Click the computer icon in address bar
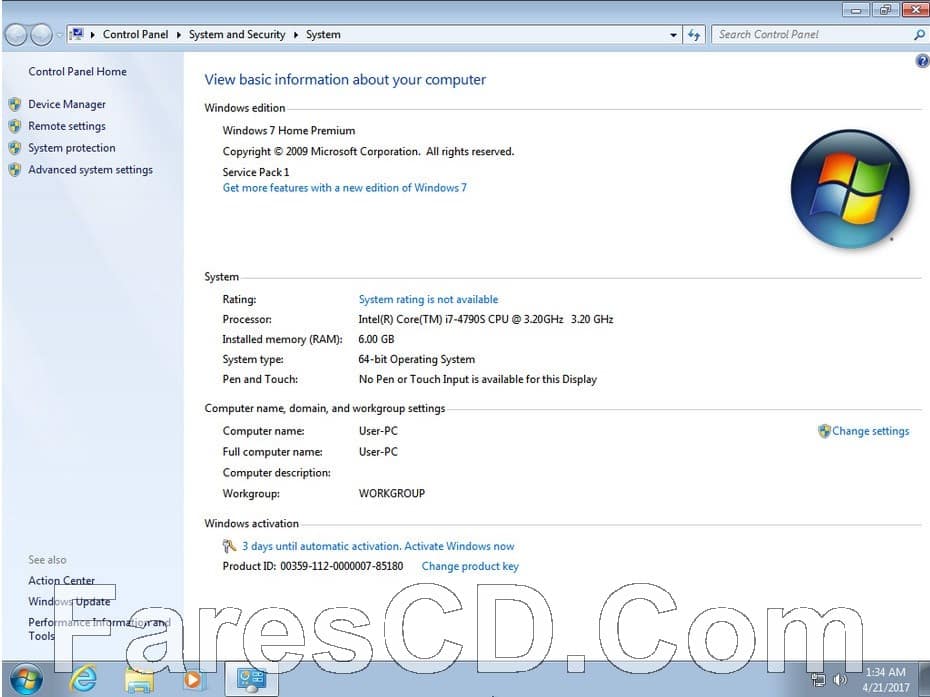The width and height of the screenshot is (930, 697). pos(77,34)
